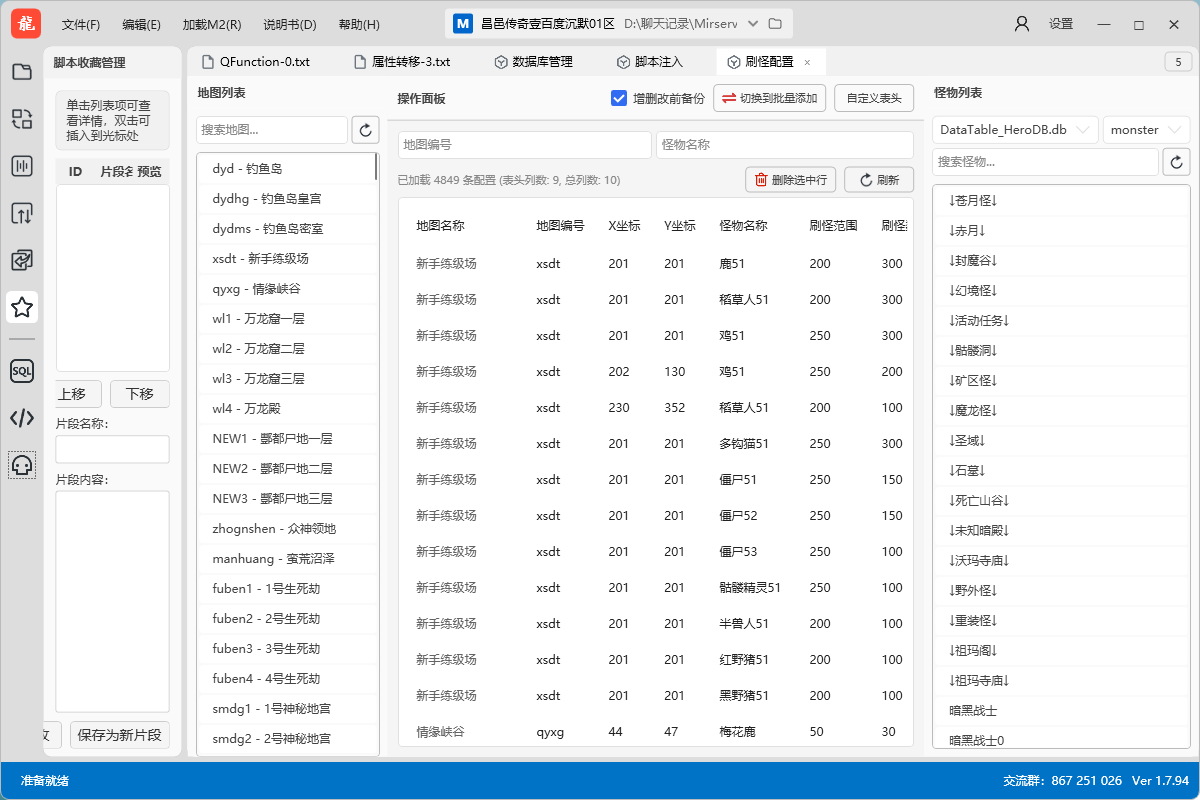Open the node/flowchart sidebar icon
1200x800 pixels.
pos(22,118)
